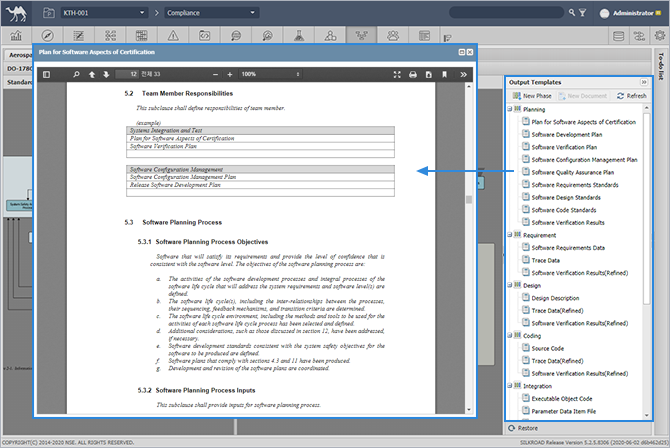670x448 pixels.
Task: Download the PDF document
Action: coord(429,74)
